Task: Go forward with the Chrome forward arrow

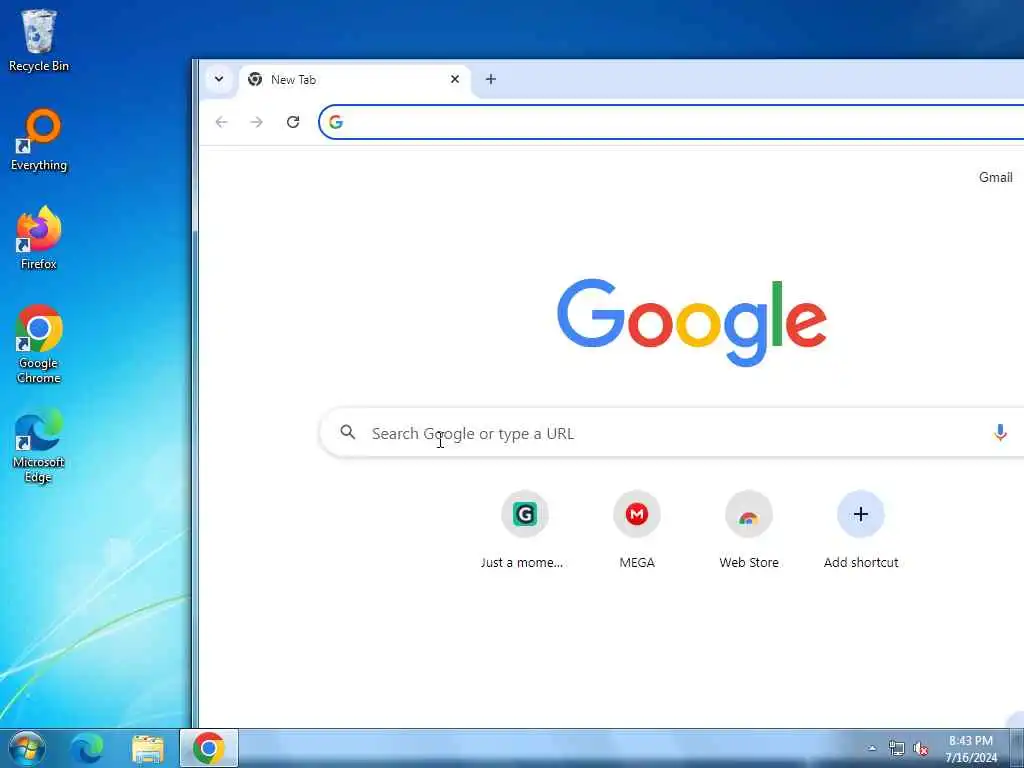Action: pos(257,121)
